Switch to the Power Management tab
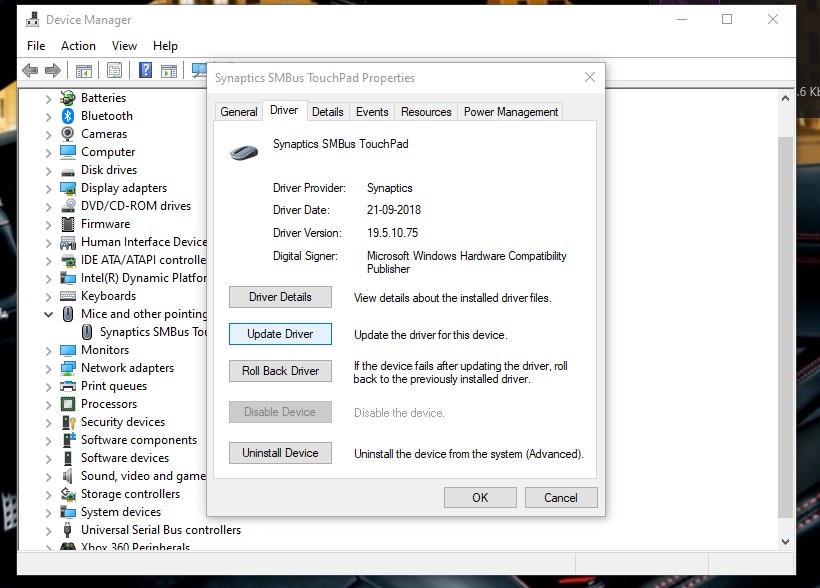The height and width of the screenshot is (588, 820). [511, 111]
